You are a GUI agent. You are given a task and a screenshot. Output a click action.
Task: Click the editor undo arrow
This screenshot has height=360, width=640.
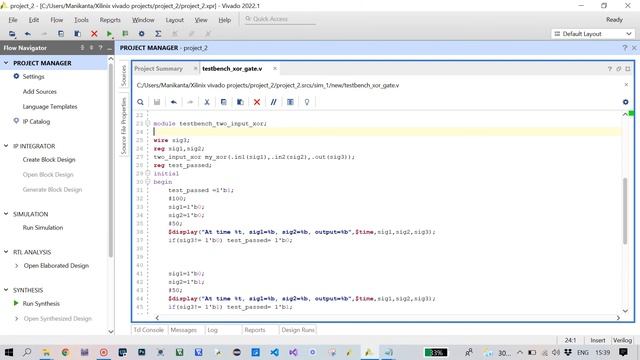coord(174,102)
